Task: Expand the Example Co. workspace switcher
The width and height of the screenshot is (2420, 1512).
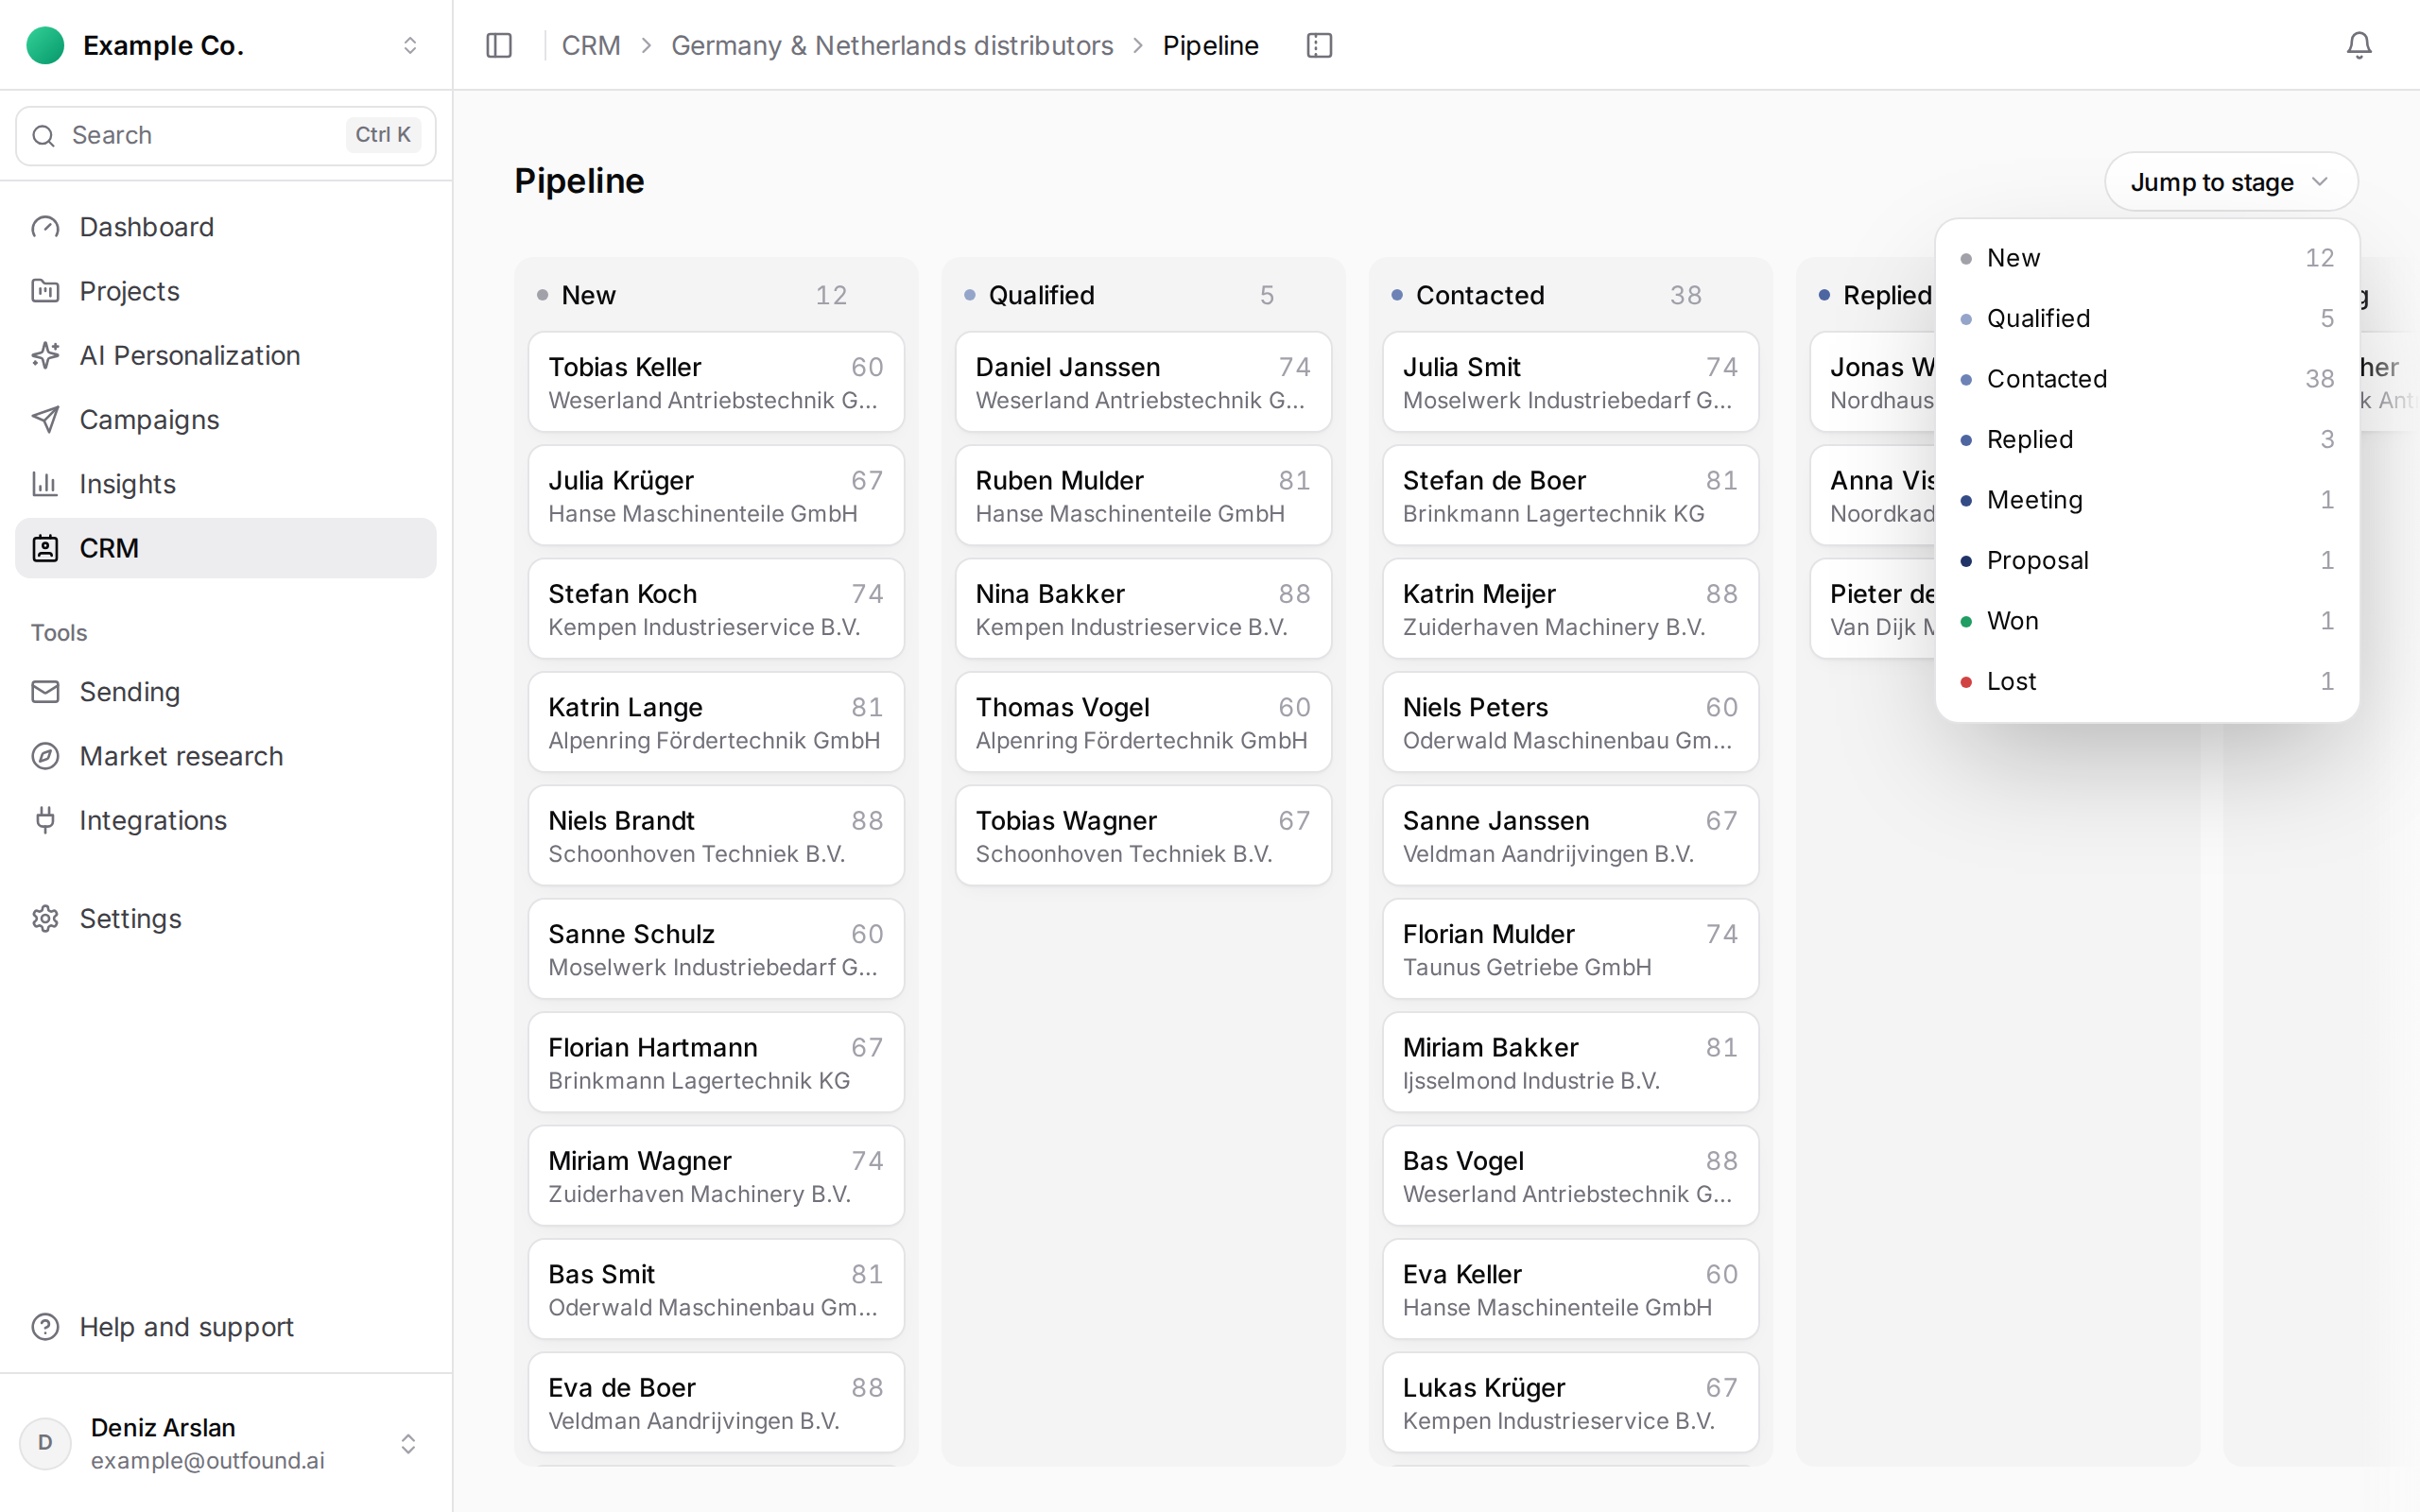Action: click(x=409, y=45)
